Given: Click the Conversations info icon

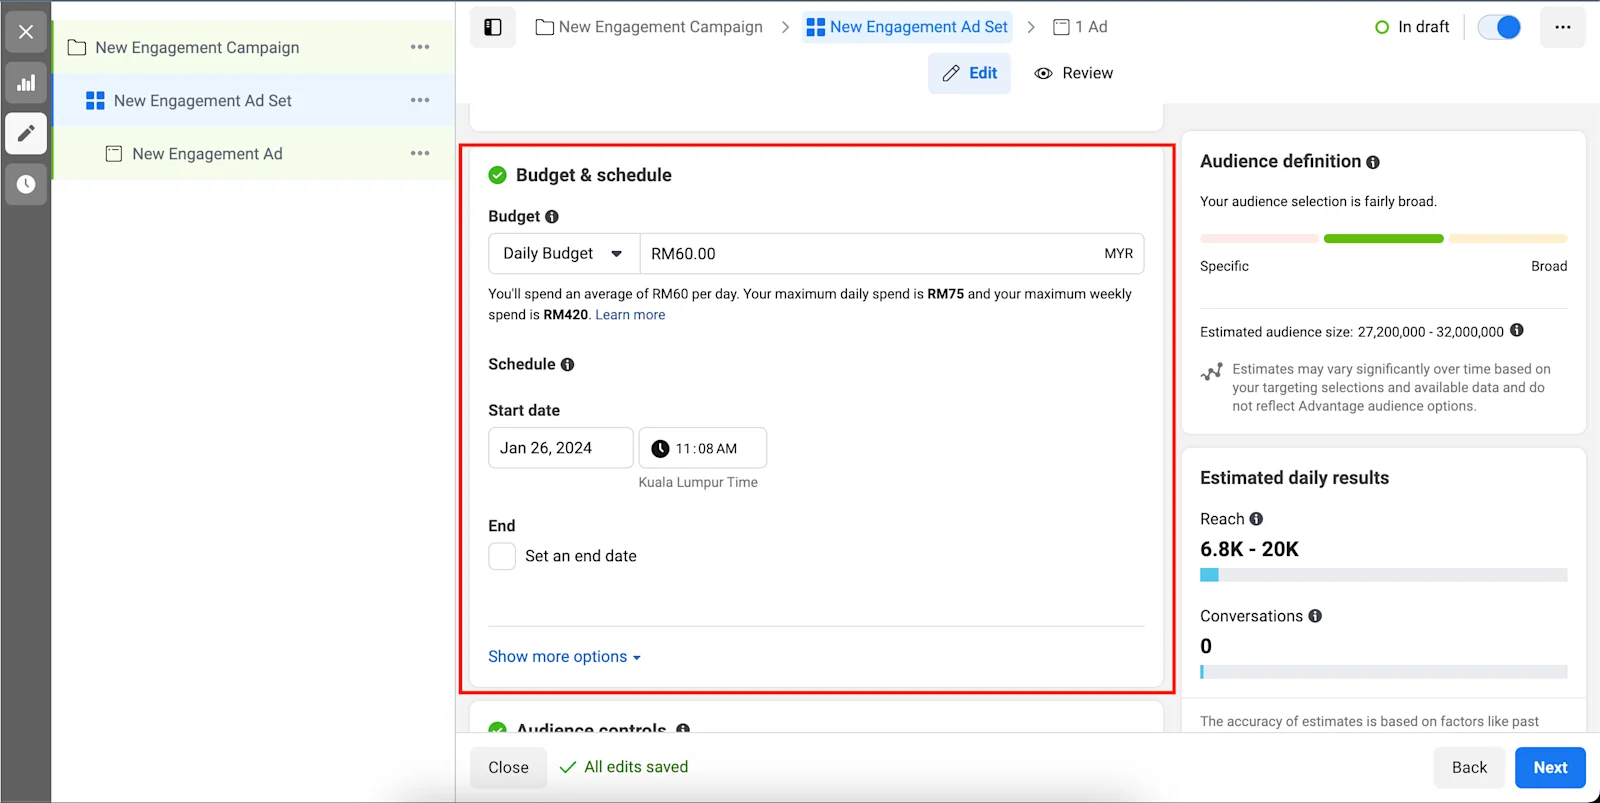Looking at the screenshot, I should [1315, 616].
